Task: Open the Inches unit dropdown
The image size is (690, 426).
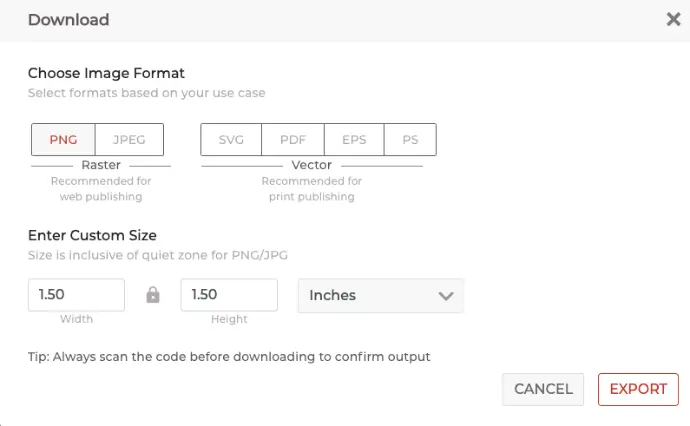Action: coord(381,295)
